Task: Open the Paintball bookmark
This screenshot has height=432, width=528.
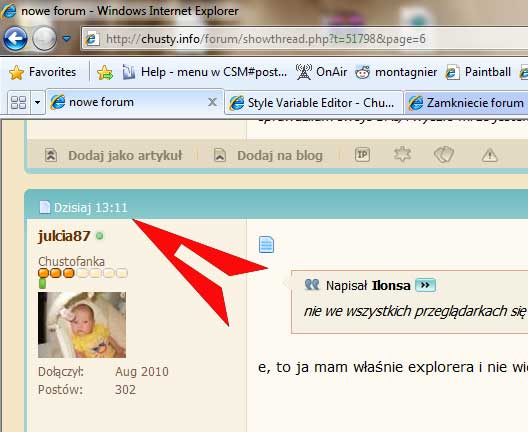Action: point(478,72)
